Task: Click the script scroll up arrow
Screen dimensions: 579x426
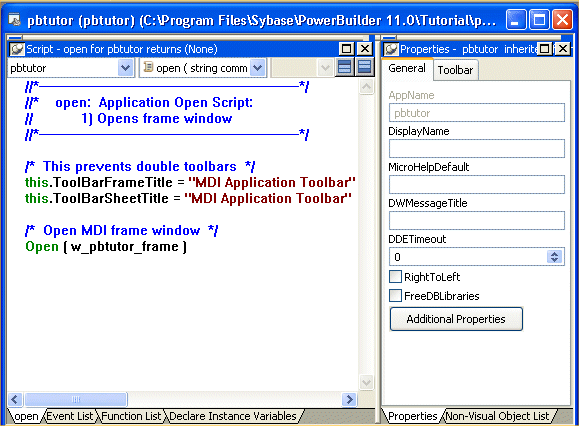Action: point(366,87)
